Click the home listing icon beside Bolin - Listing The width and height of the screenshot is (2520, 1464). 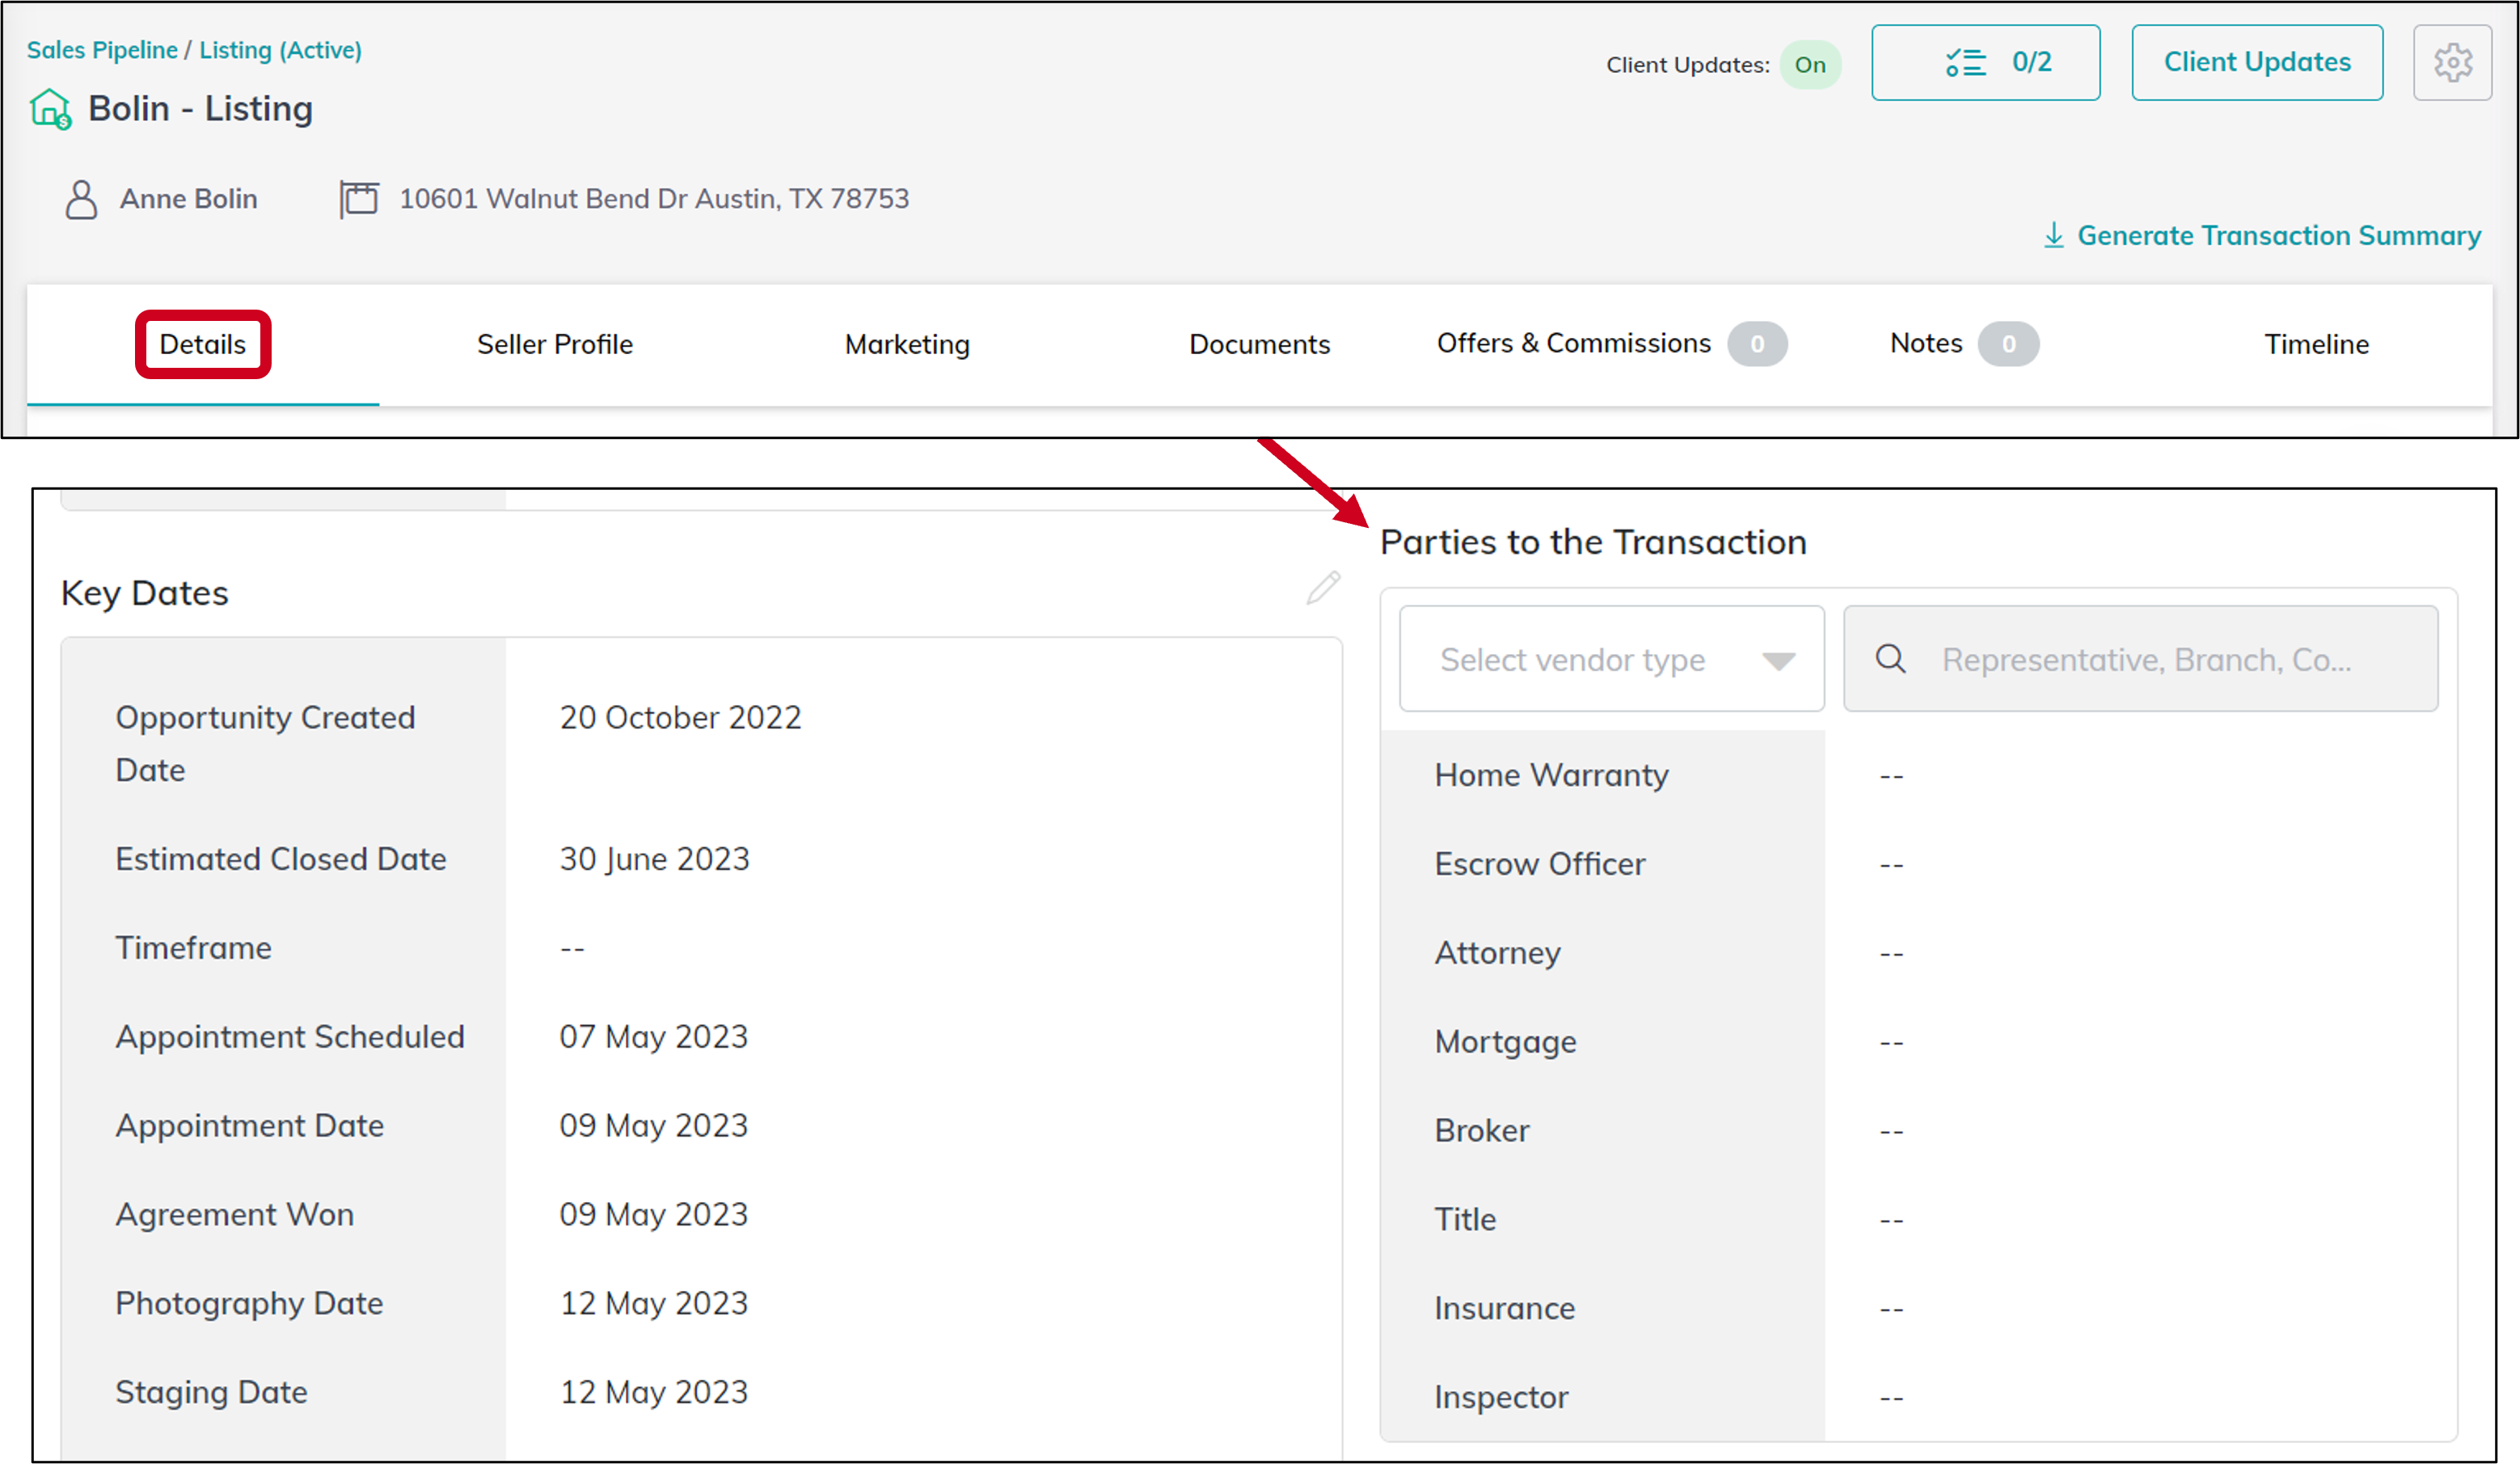50,109
